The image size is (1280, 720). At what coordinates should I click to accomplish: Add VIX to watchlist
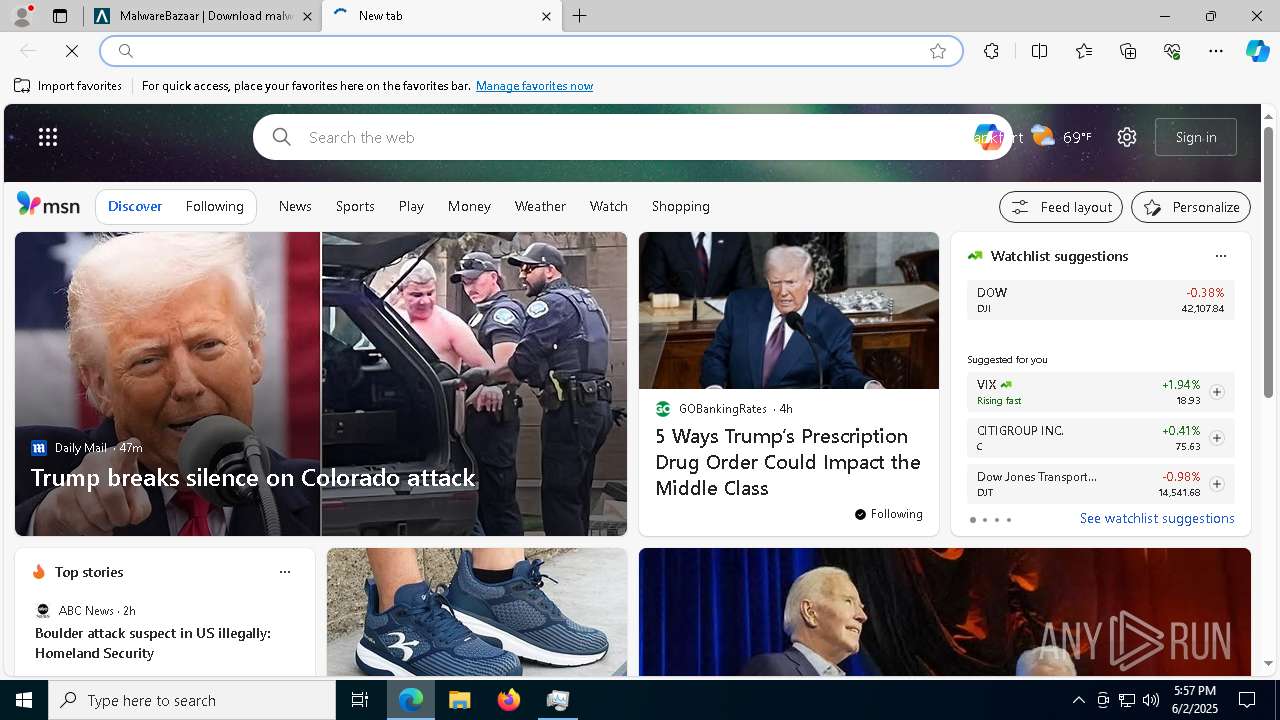(1216, 392)
